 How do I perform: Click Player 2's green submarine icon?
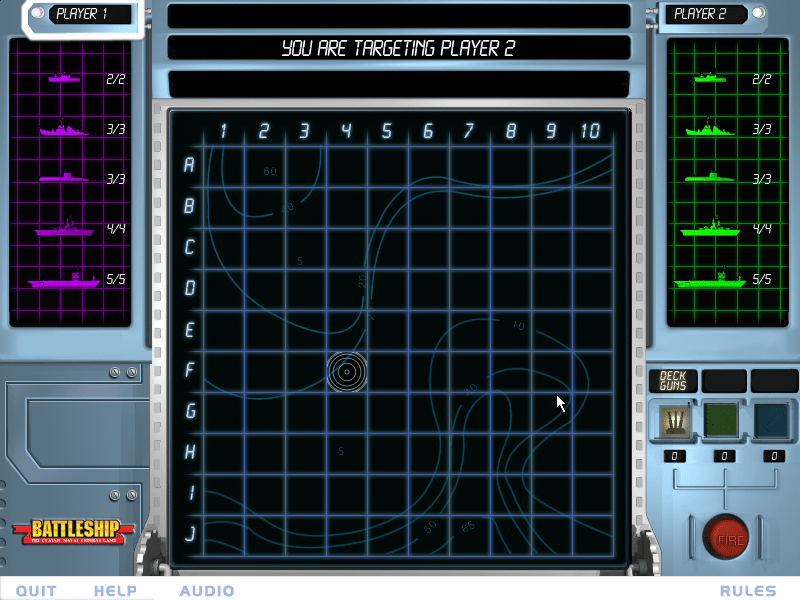710,177
